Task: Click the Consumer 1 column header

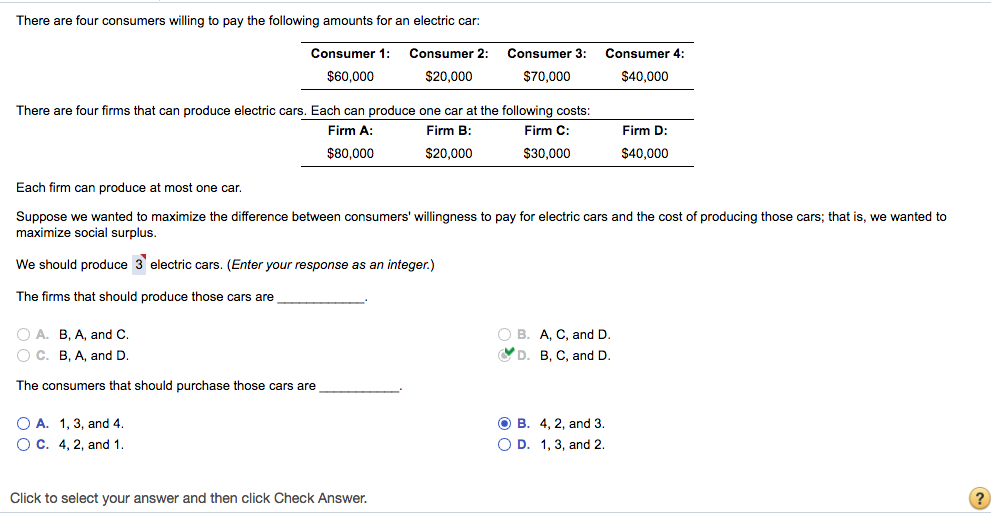Action: click(x=350, y=53)
